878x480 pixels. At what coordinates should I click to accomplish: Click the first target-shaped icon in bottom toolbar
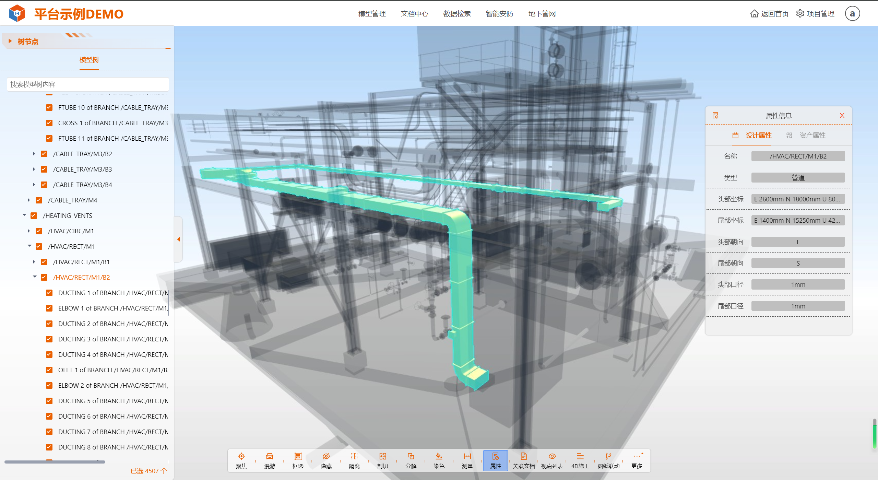pyautogui.click(x=241, y=458)
